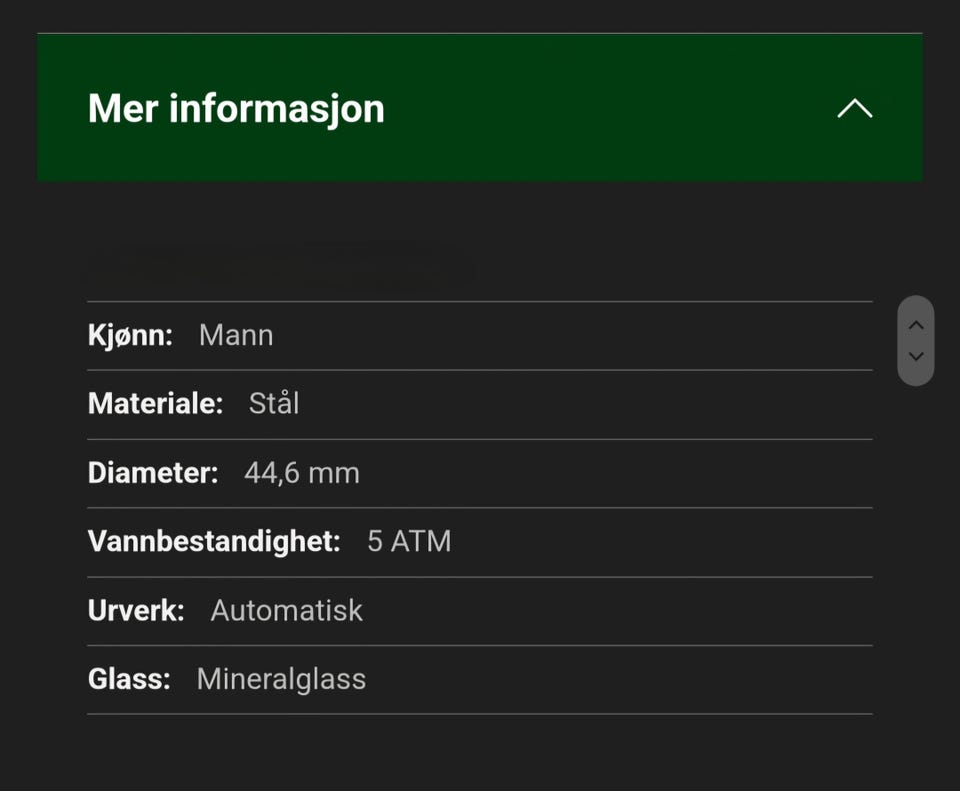Select the Mann value text
Screen dimensions: 960x791
click(236, 336)
